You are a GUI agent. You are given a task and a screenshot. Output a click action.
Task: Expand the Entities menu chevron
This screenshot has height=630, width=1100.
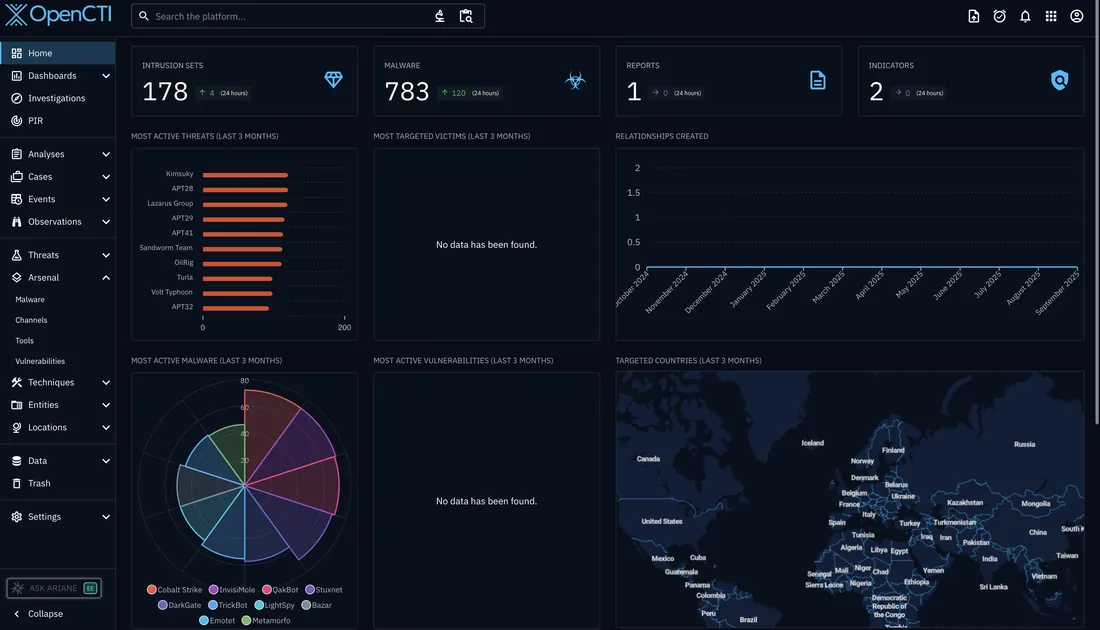tap(106, 405)
